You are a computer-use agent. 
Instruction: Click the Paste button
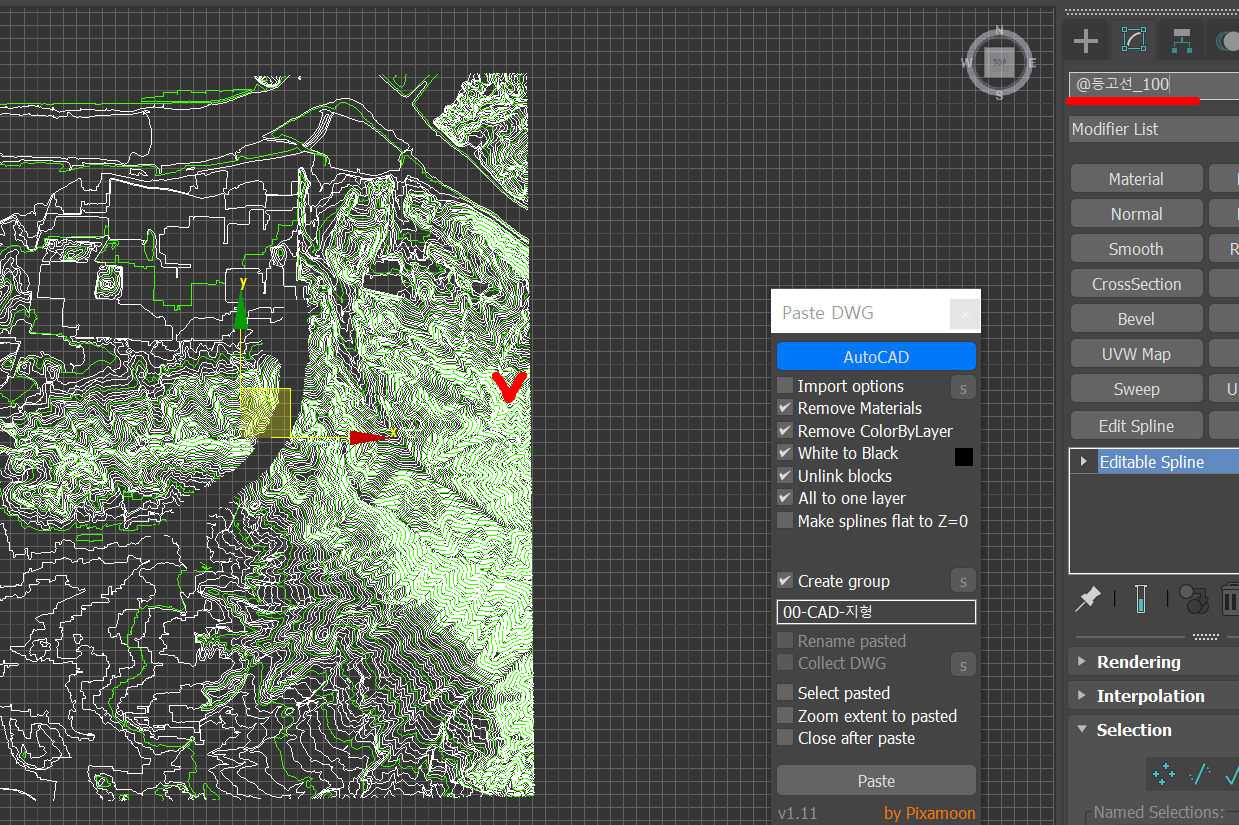point(876,781)
